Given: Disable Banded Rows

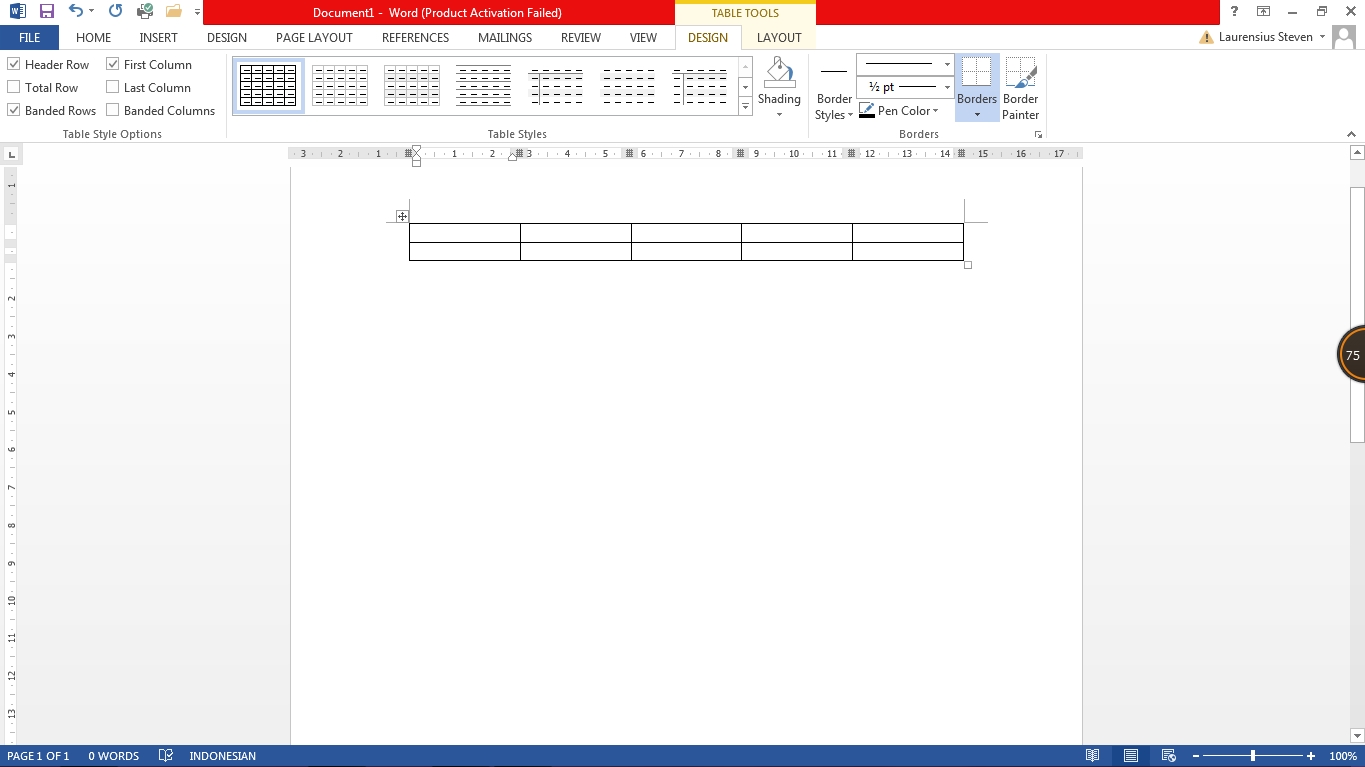Looking at the screenshot, I should (13, 110).
